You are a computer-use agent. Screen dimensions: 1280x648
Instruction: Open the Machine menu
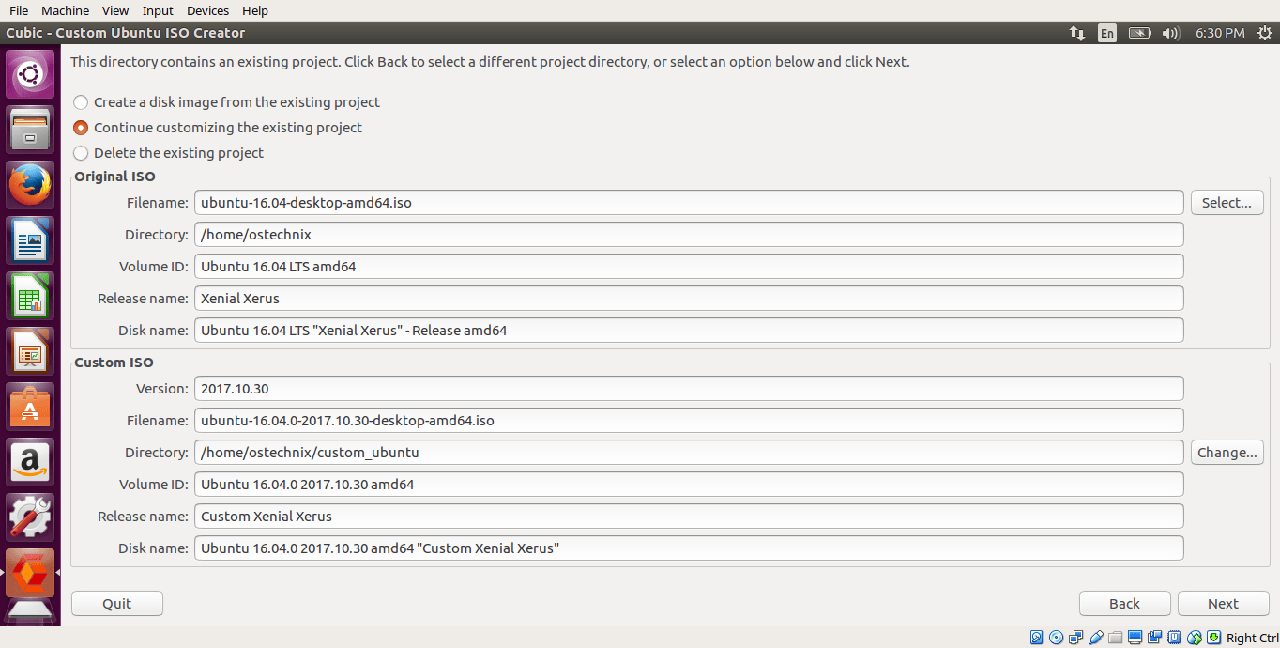click(x=65, y=11)
